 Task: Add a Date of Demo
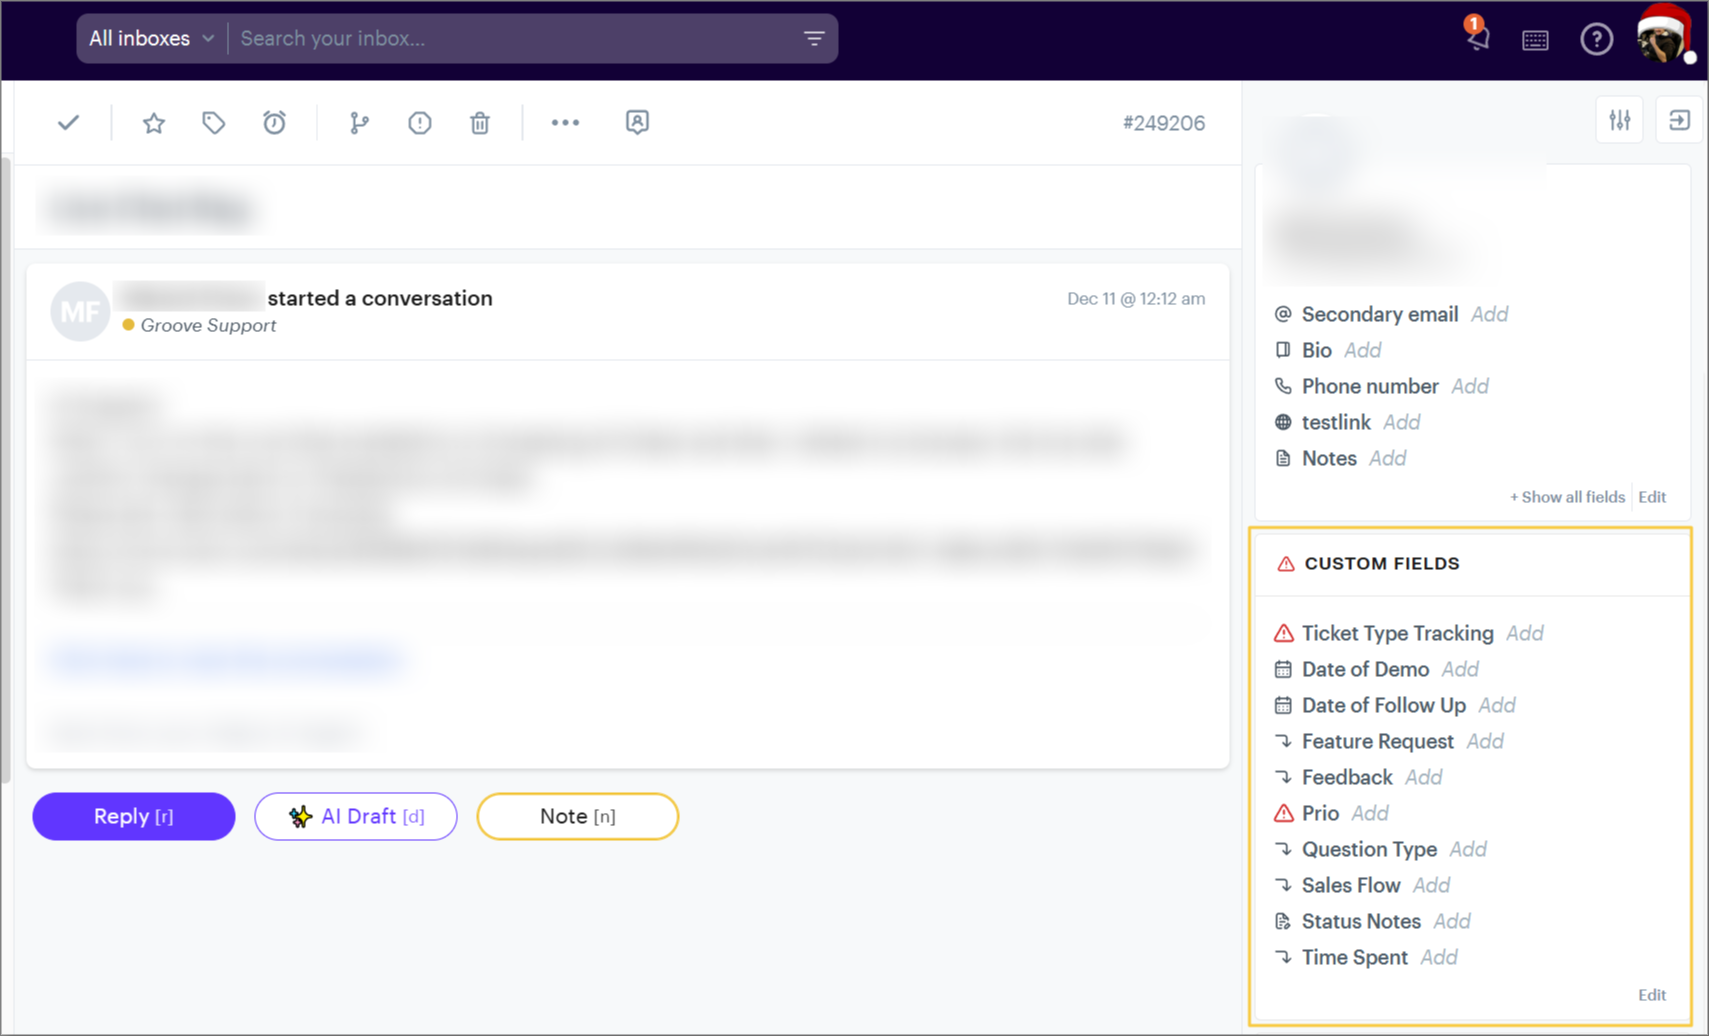(1460, 669)
